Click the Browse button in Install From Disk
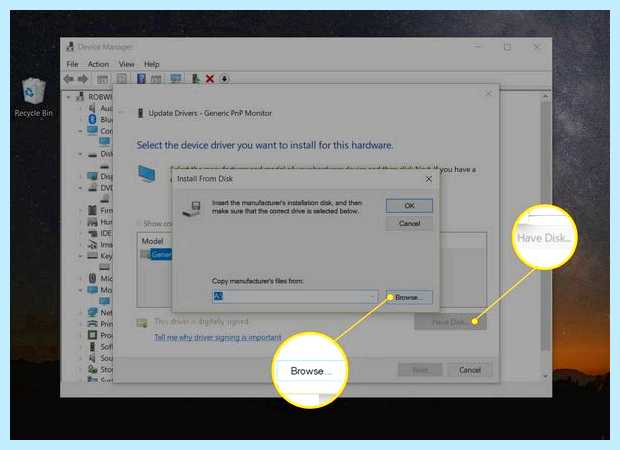Viewport: 620px width, 450px height. click(x=409, y=297)
